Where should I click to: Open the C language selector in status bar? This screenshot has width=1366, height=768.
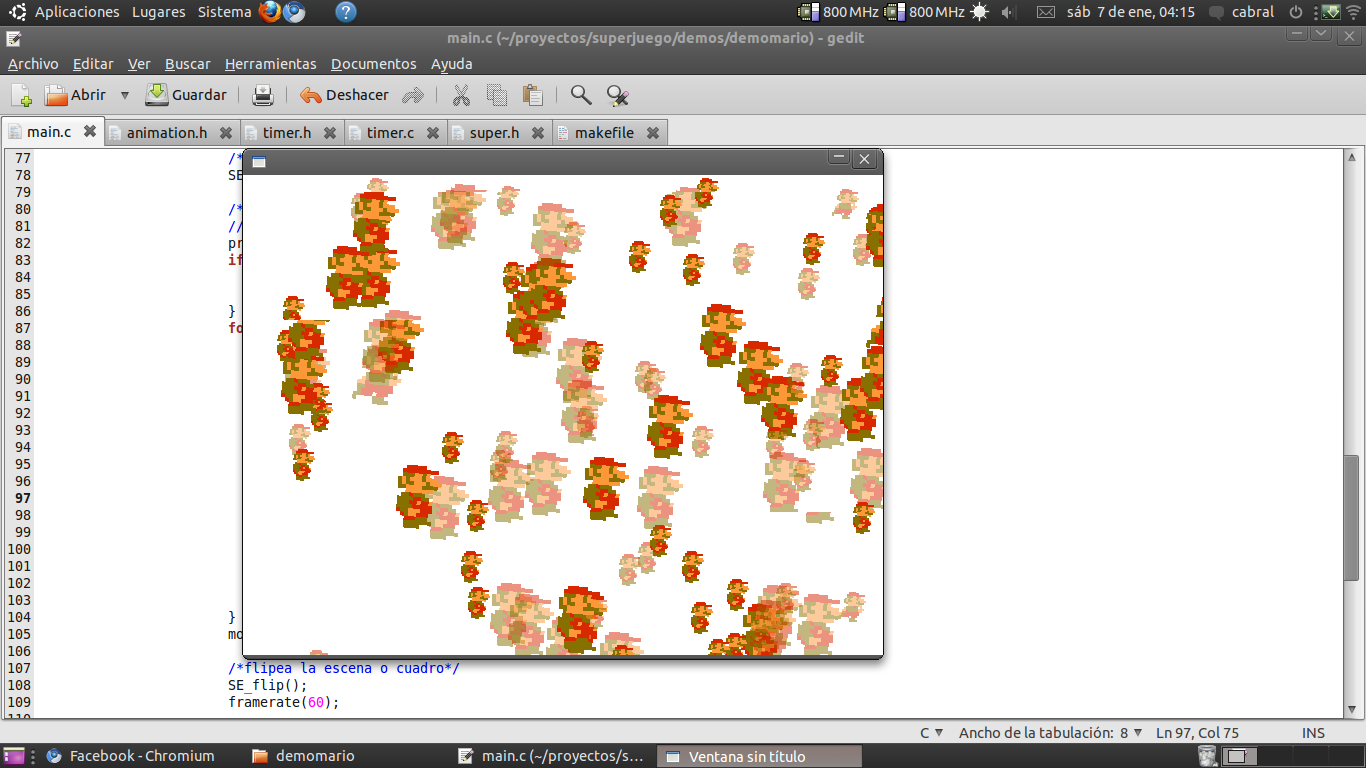point(932,733)
